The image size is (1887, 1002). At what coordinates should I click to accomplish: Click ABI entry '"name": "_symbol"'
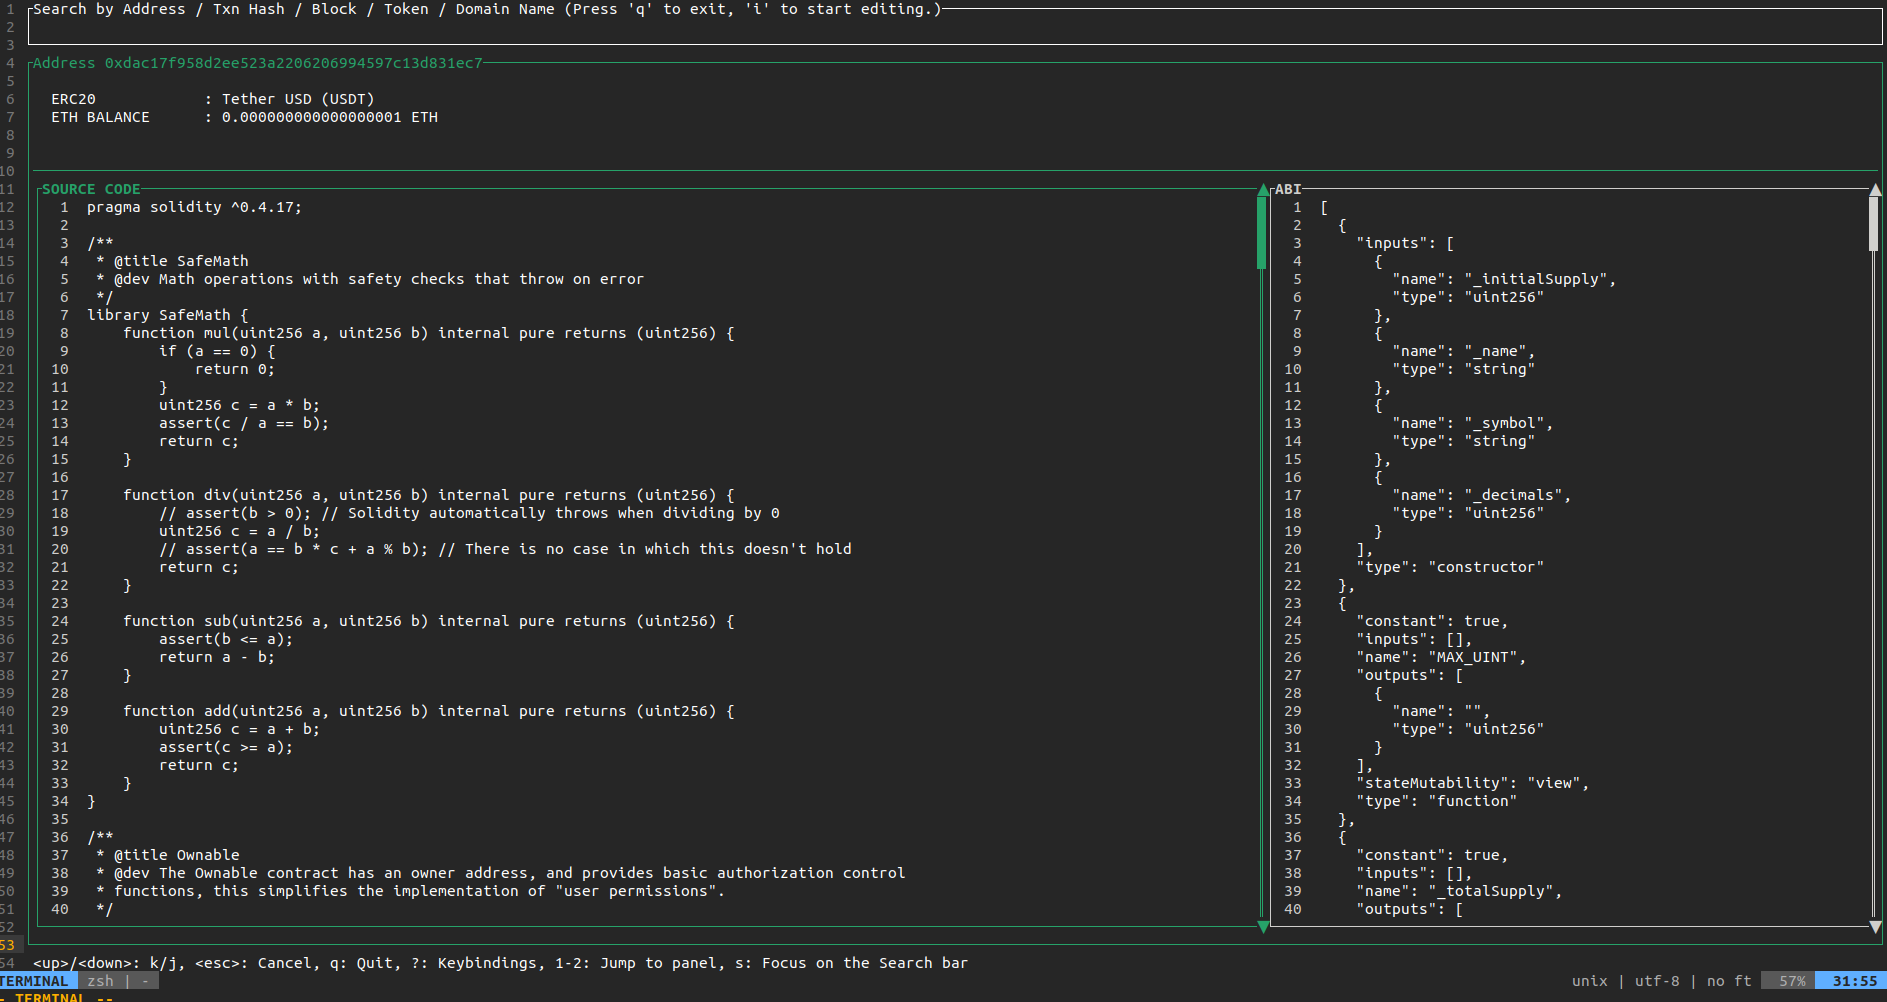1473,423
